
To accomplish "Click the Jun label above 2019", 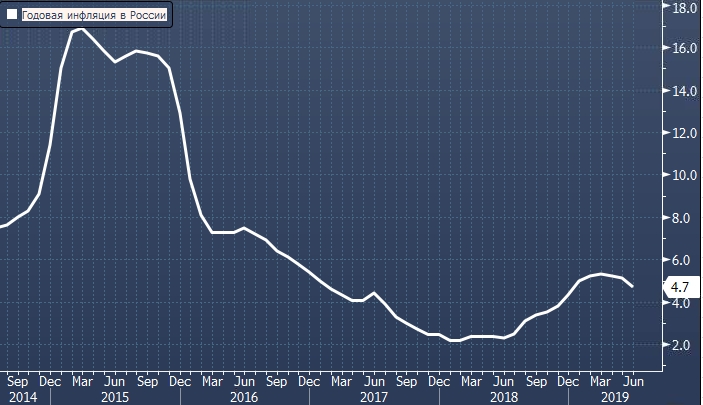I will (634, 380).
